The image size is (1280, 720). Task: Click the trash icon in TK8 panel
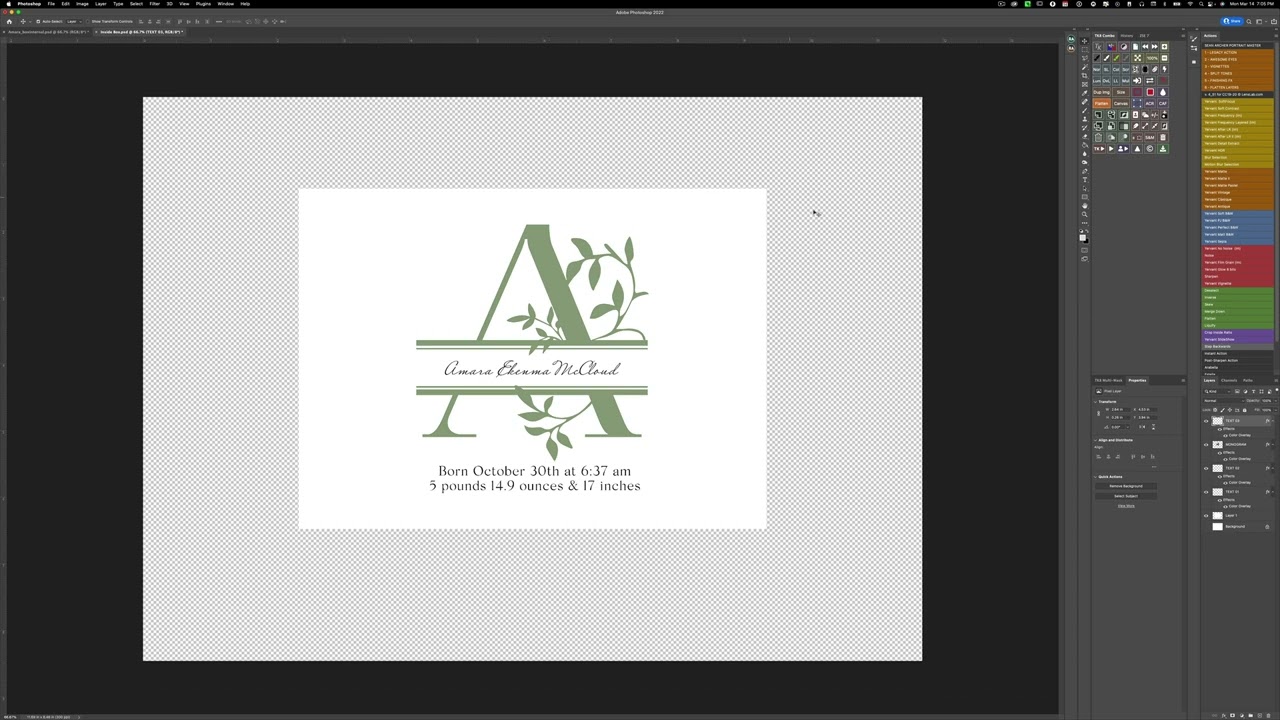[1163, 137]
